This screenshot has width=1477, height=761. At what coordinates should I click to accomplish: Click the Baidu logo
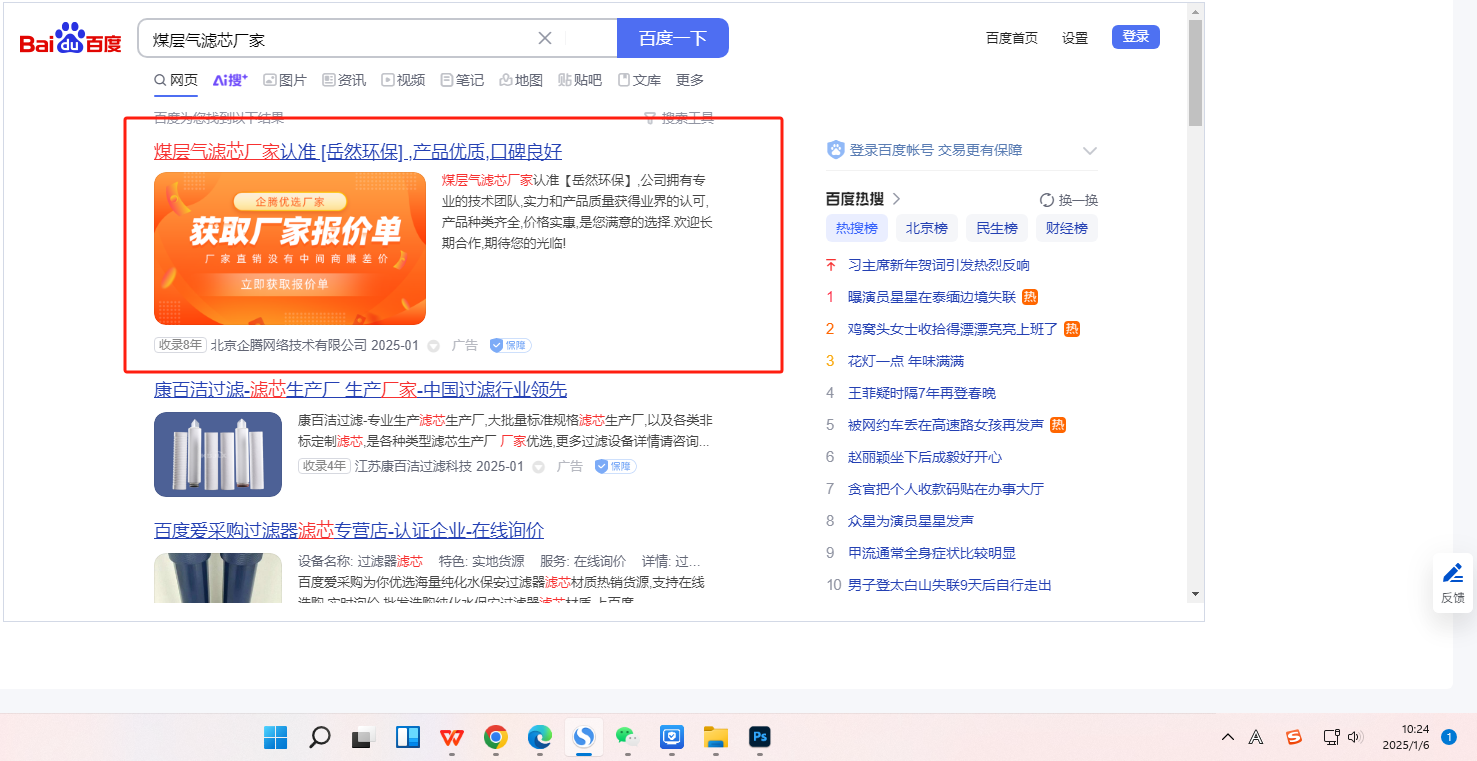[x=70, y=41]
